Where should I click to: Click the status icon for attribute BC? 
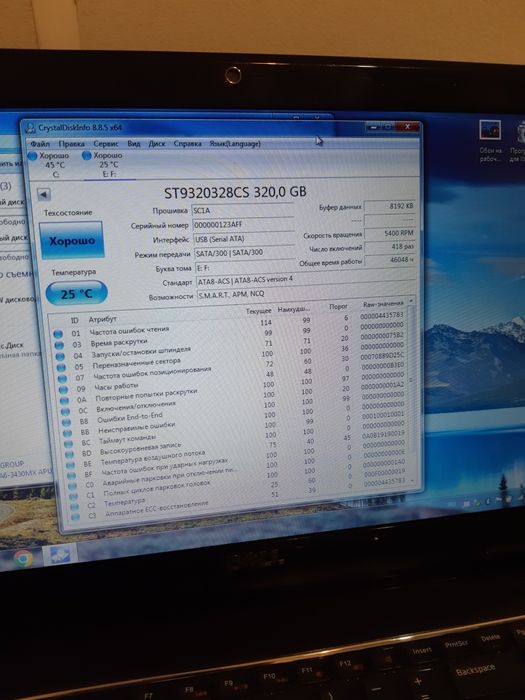68,444
